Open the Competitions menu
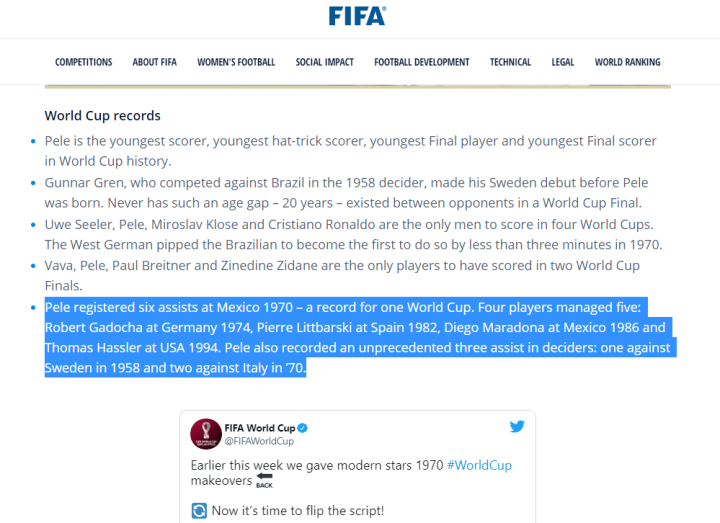The height and width of the screenshot is (523, 720). [x=84, y=62]
